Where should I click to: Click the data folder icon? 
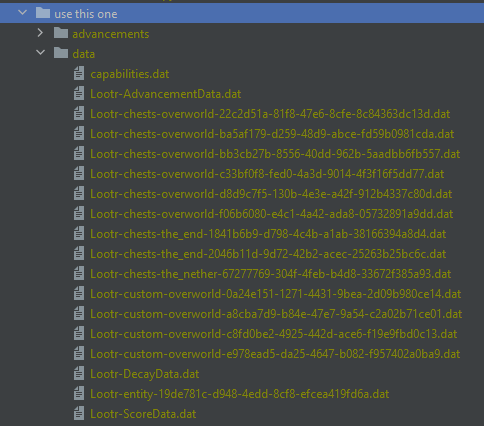pyautogui.click(x=61, y=53)
